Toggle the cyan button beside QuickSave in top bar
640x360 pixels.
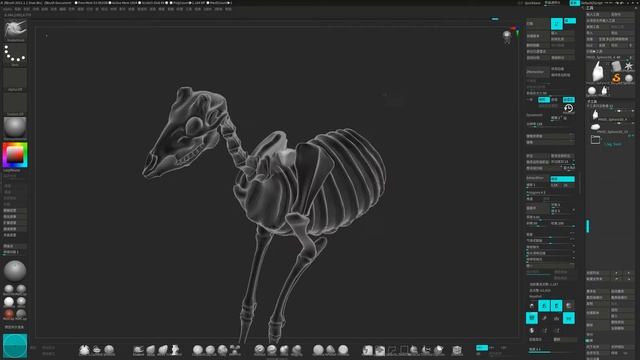pos(574,3)
